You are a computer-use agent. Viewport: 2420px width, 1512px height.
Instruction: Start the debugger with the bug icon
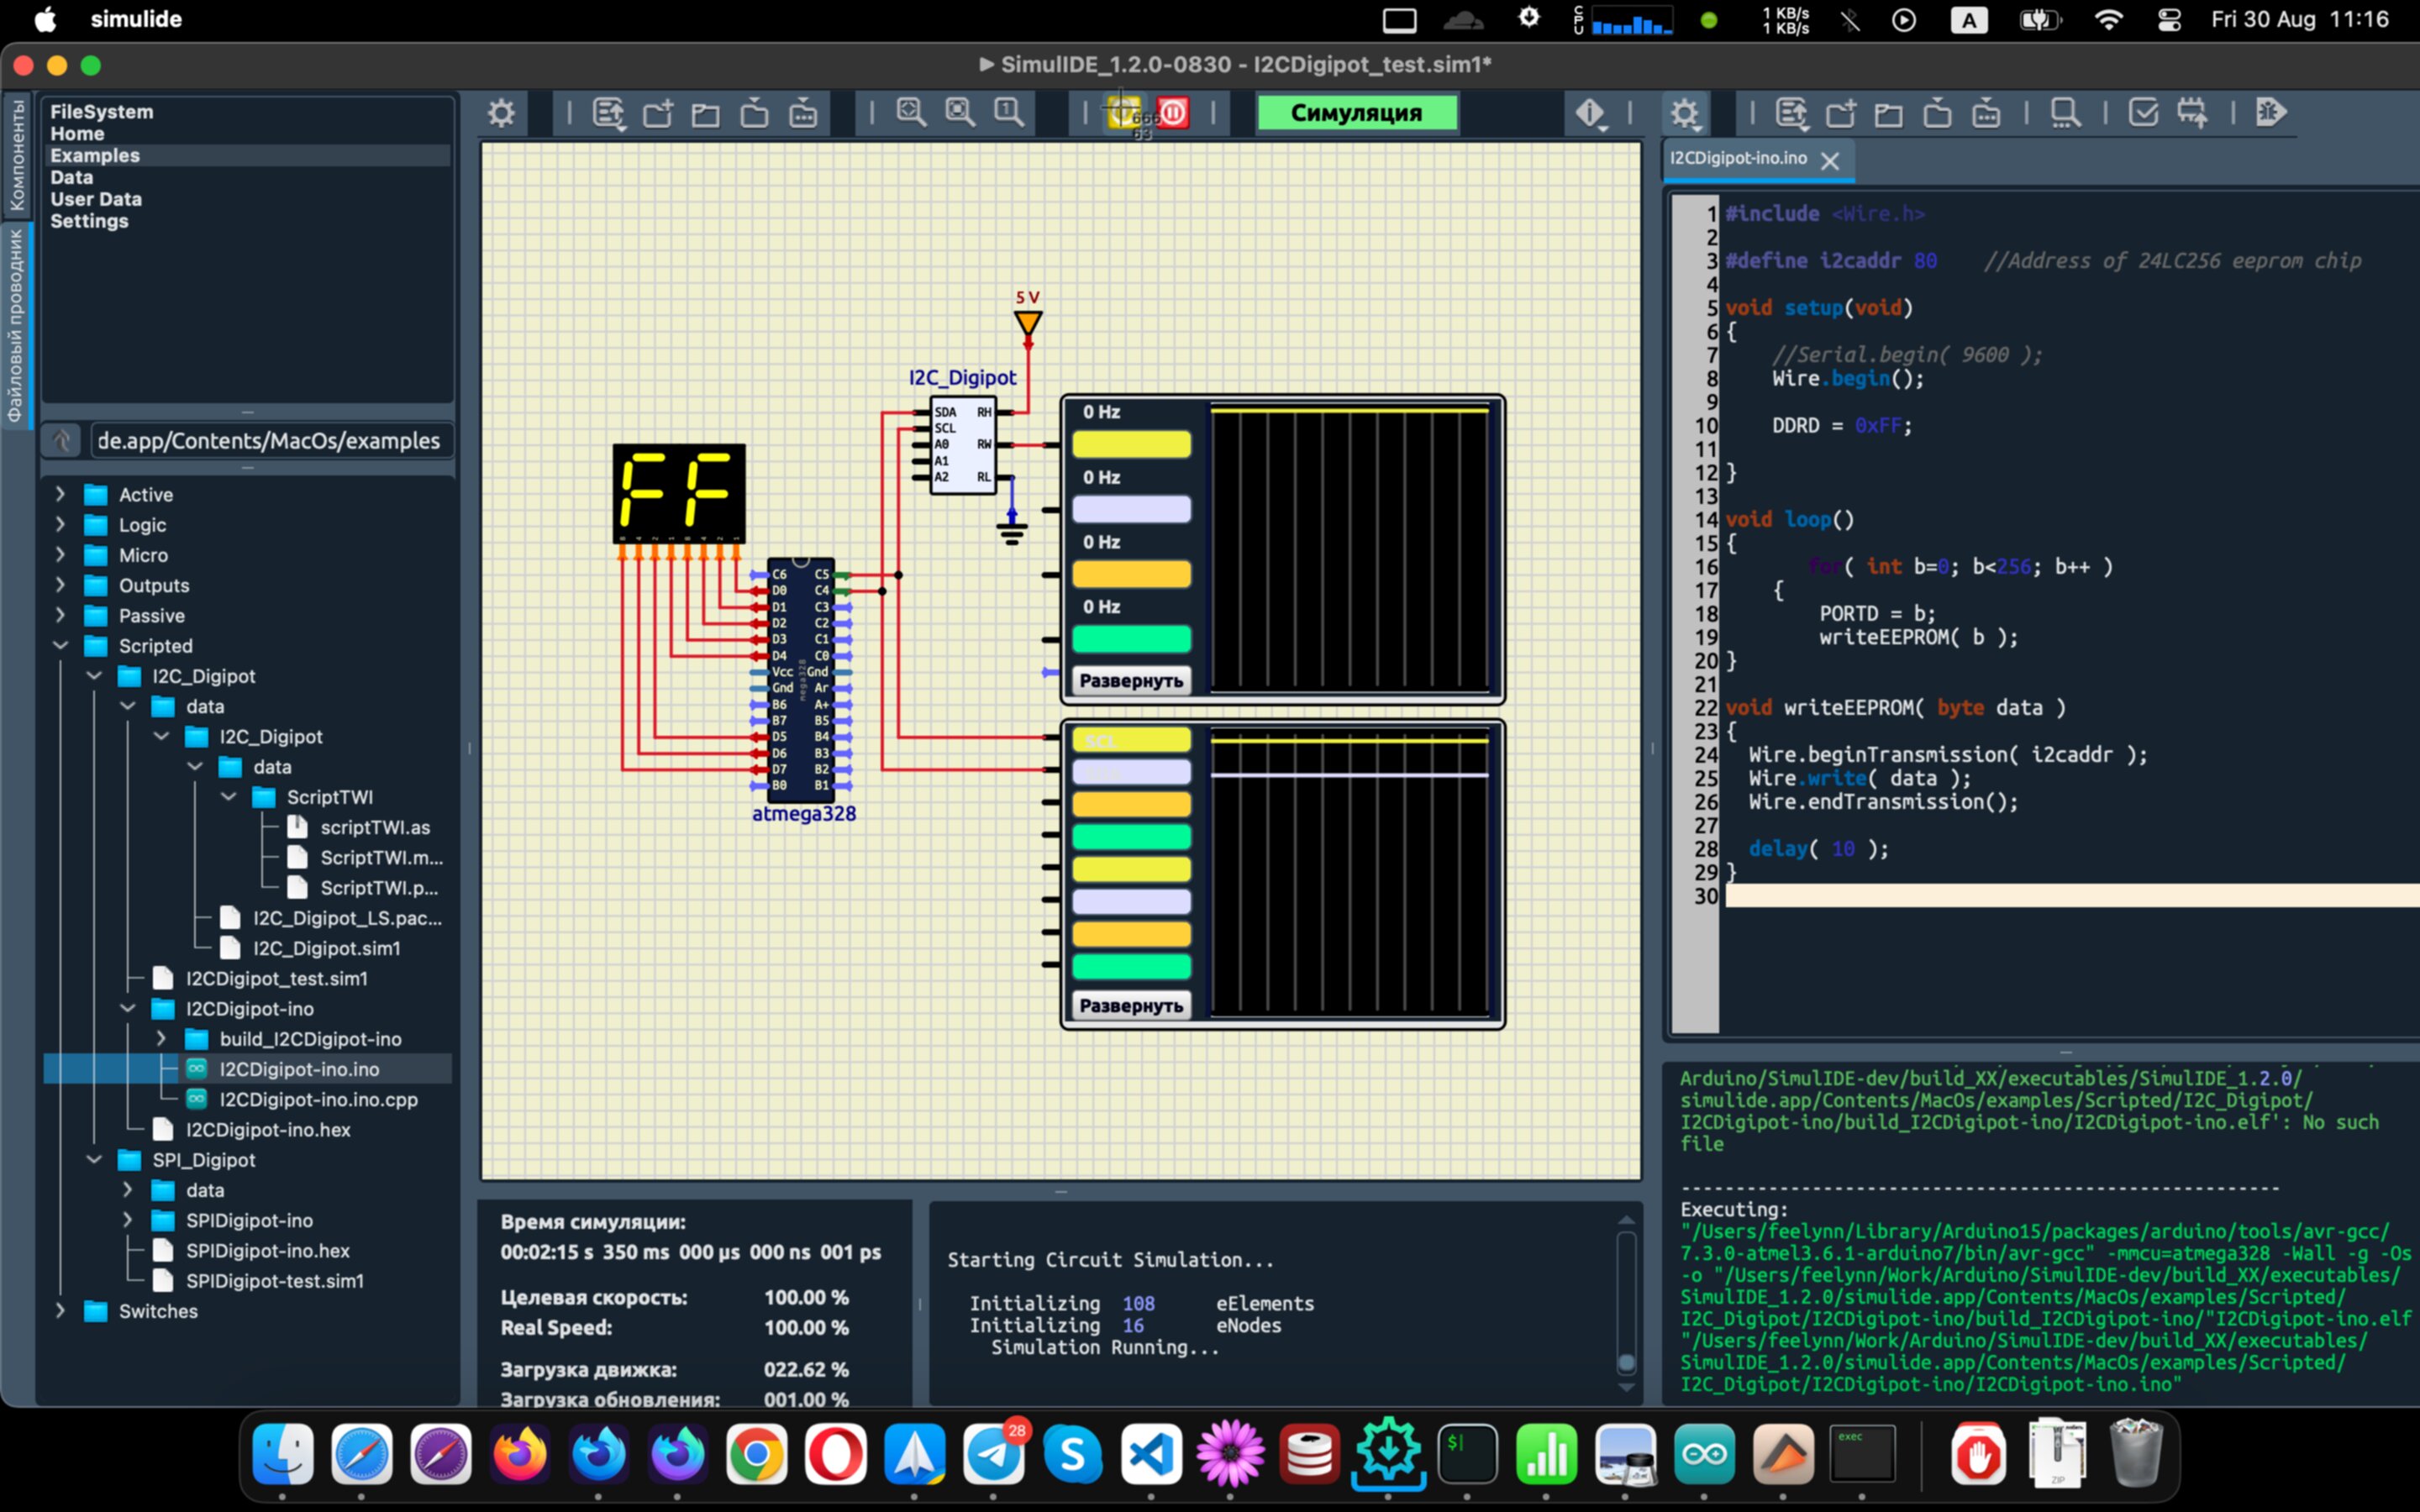click(x=2270, y=113)
